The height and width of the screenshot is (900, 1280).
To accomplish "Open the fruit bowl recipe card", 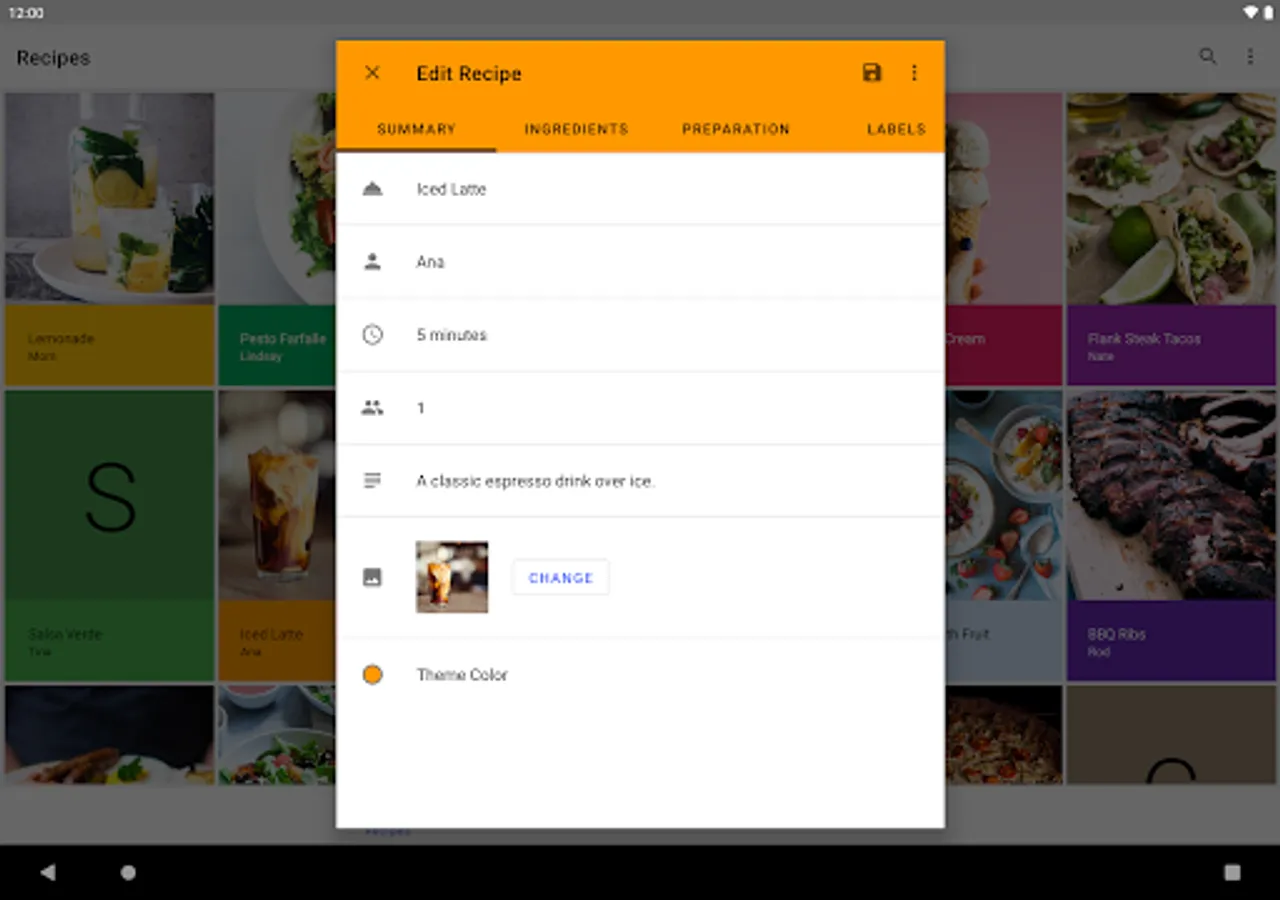I will click(x=1003, y=536).
